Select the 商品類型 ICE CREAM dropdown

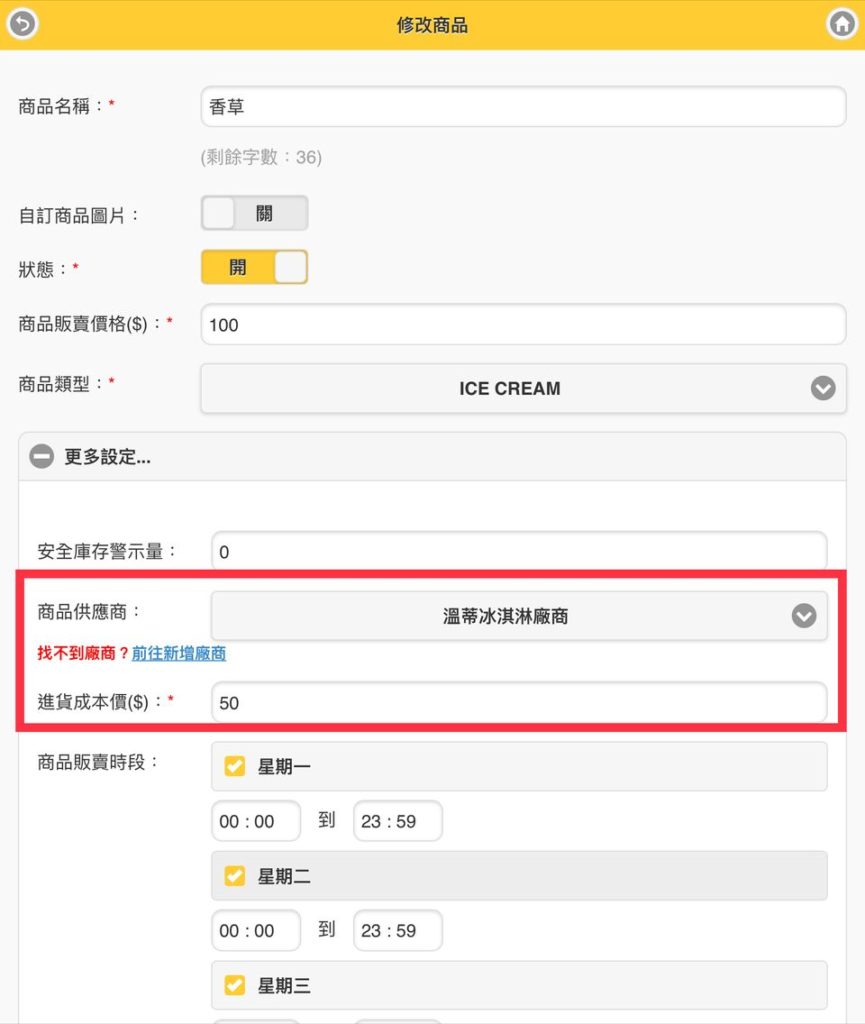[x=523, y=388]
